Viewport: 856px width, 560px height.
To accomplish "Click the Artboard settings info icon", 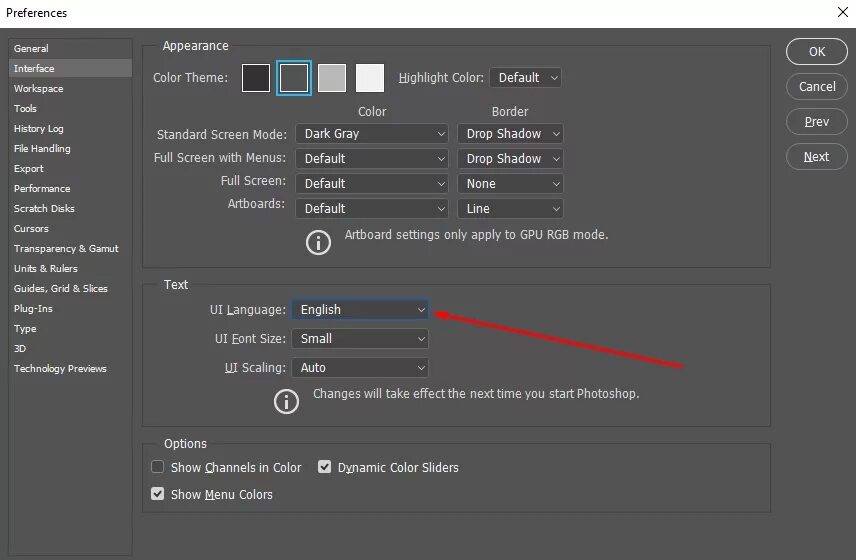I will (x=318, y=242).
